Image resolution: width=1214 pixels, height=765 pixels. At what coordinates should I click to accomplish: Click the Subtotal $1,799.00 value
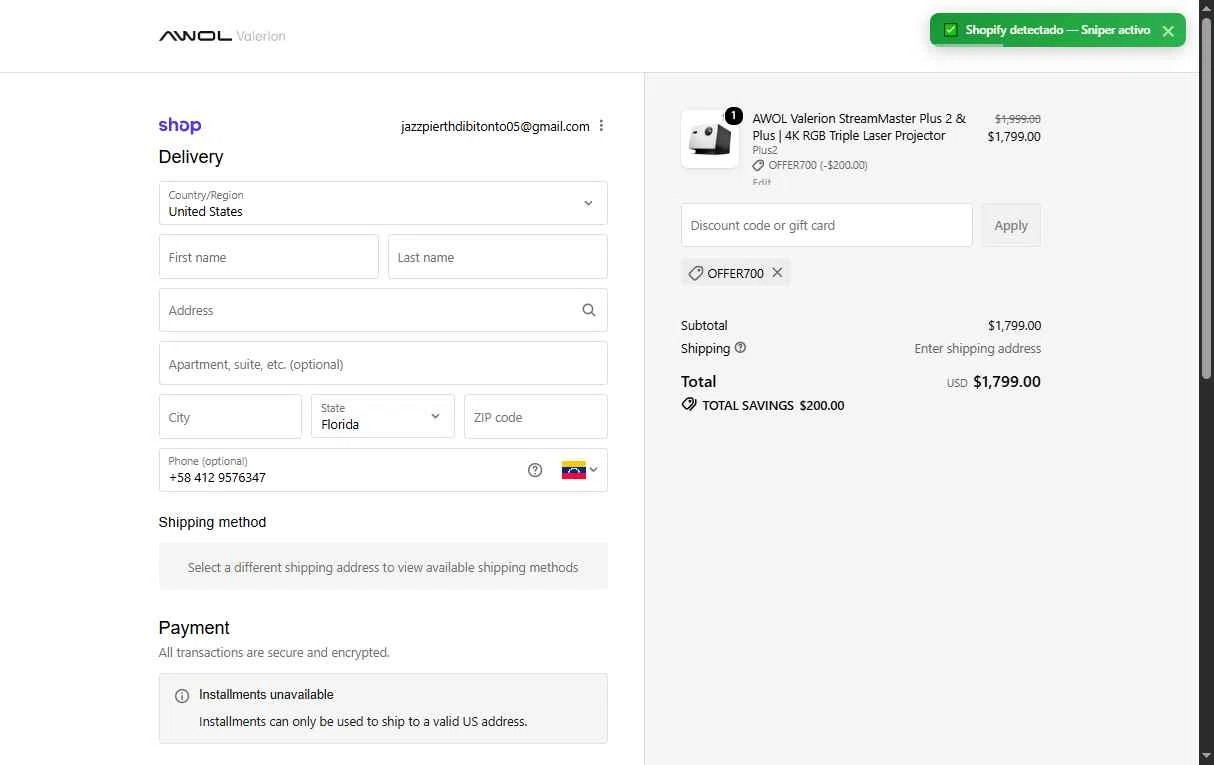tap(1014, 325)
